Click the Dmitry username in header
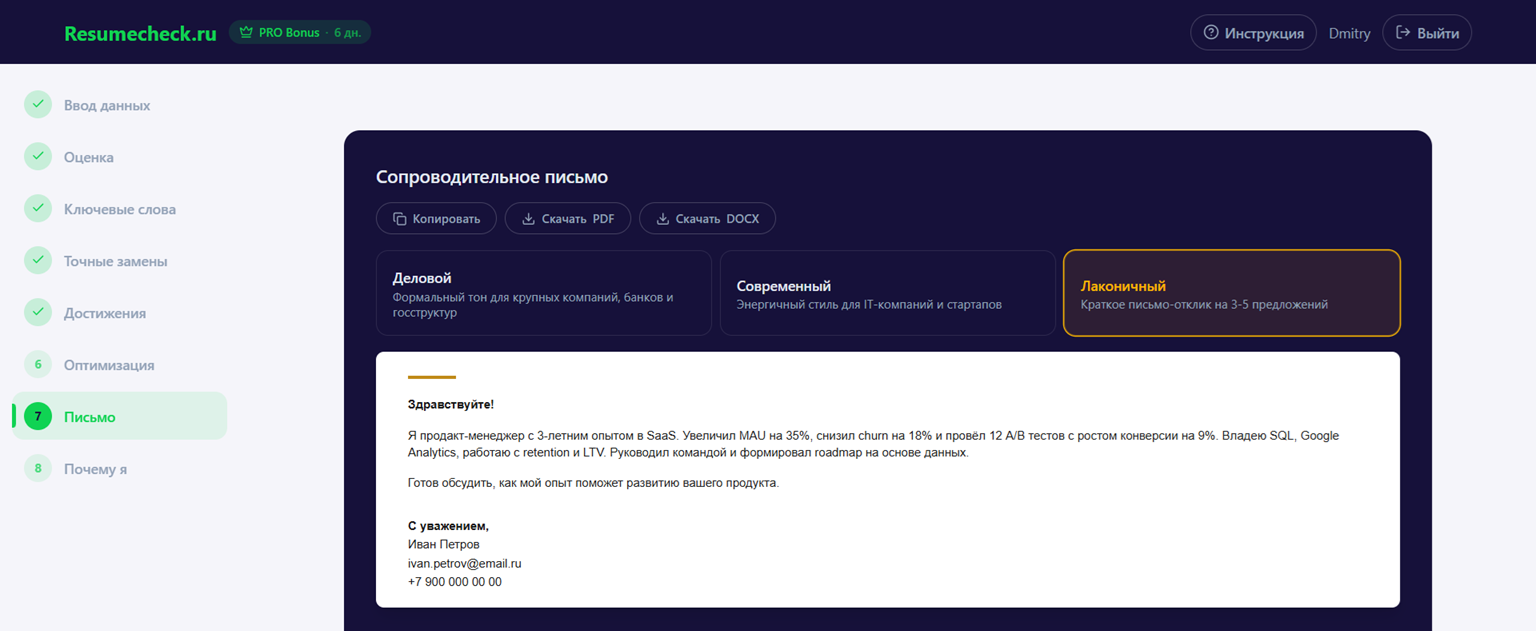Screen dimensions: 1536x631 [1349, 33]
